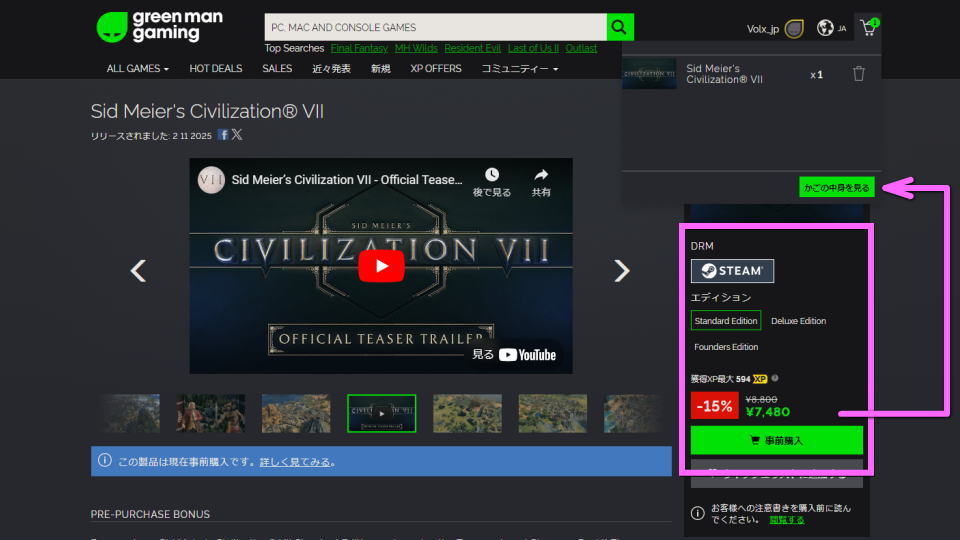
Task: Share the game on X
Action: [237, 135]
